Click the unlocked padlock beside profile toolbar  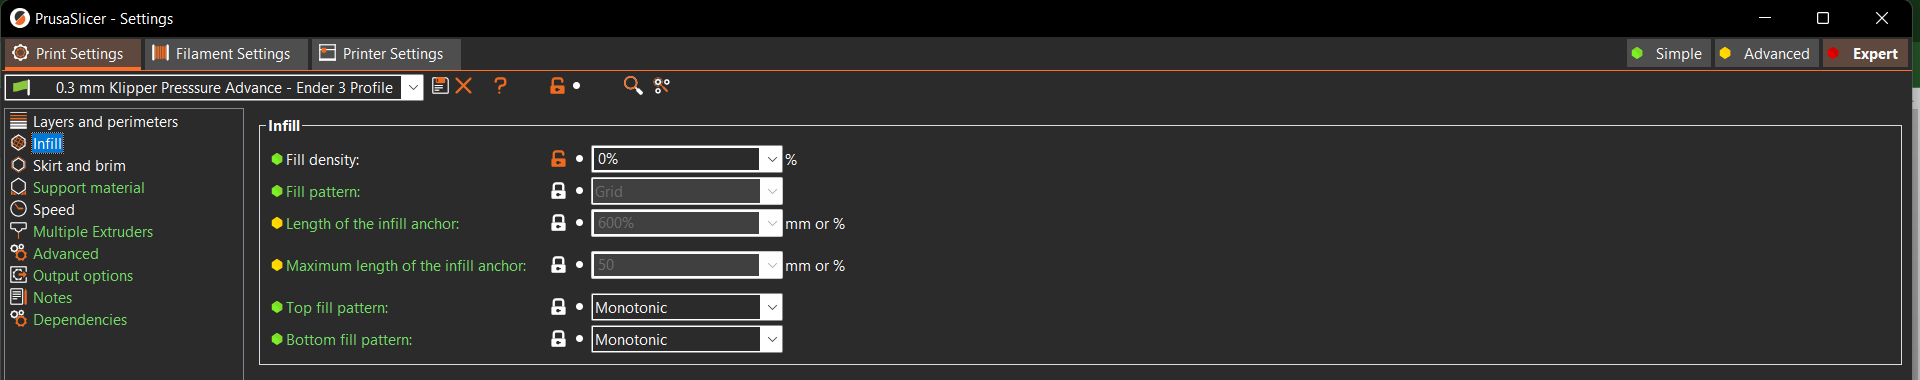tap(557, 86)
